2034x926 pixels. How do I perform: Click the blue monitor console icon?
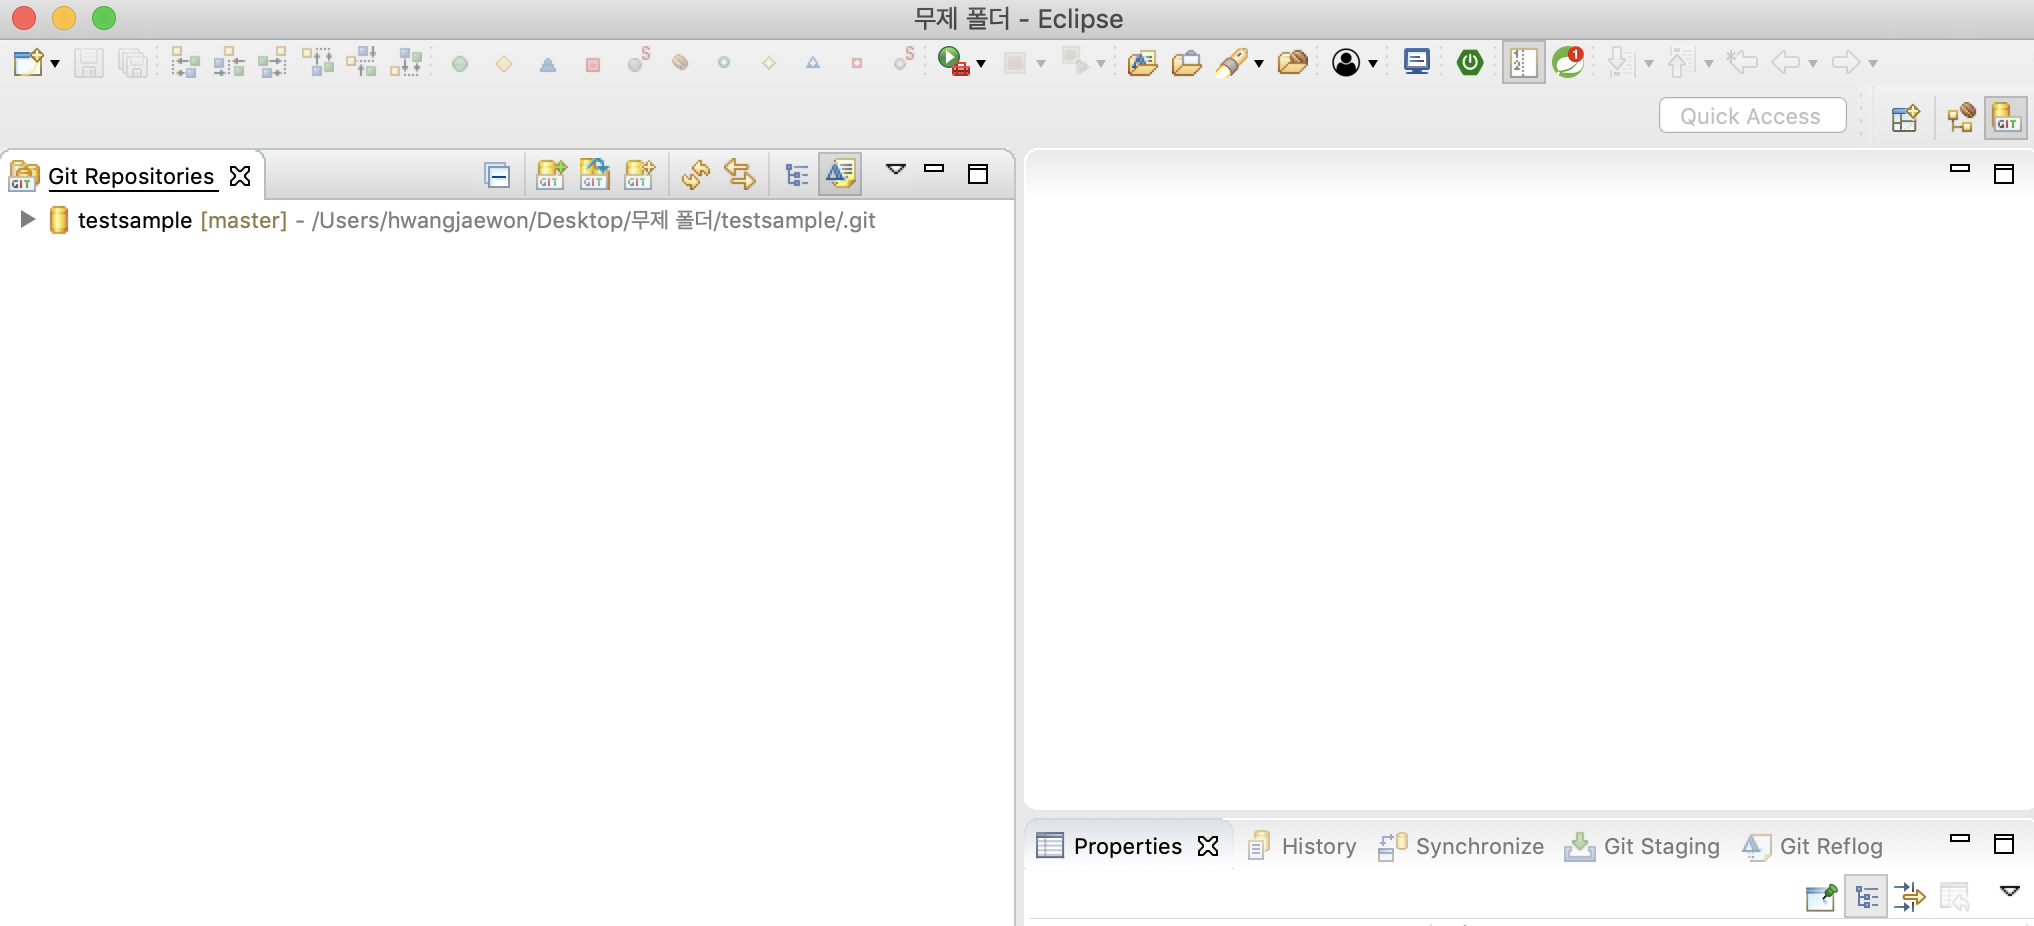pyautogui.click(x=1417, y=62)
